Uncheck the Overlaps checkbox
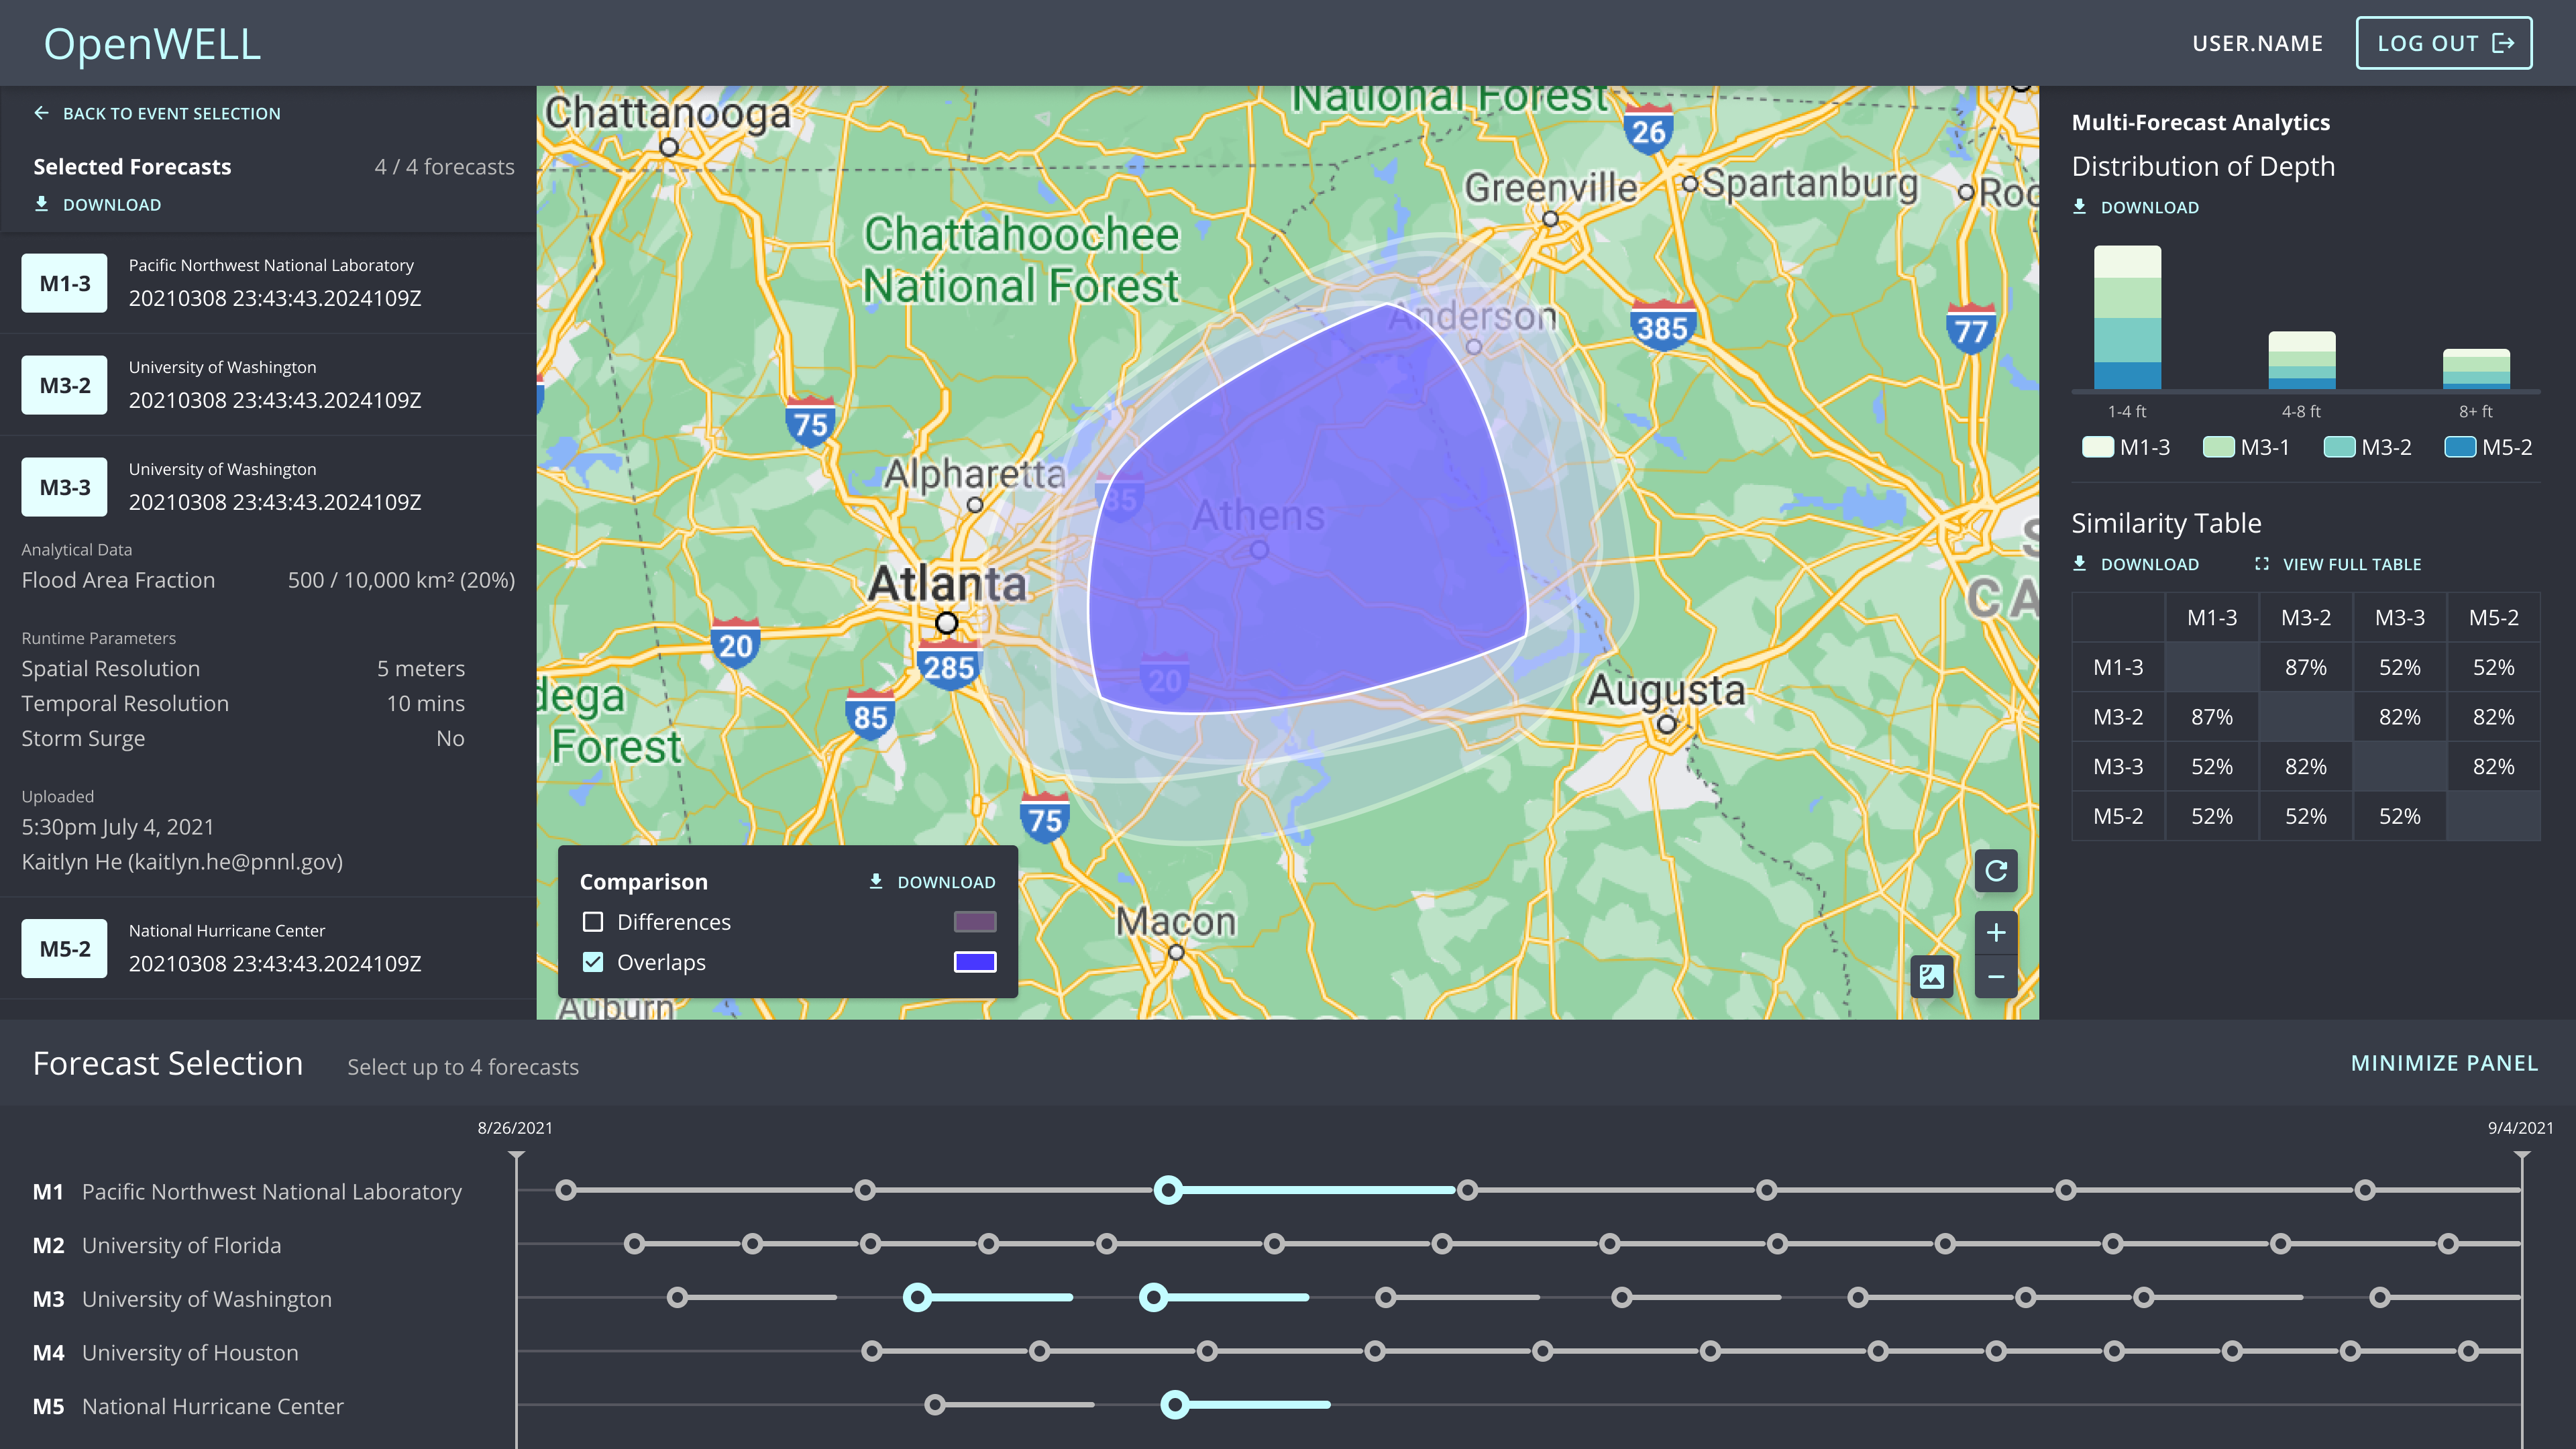 coord(593,962)
